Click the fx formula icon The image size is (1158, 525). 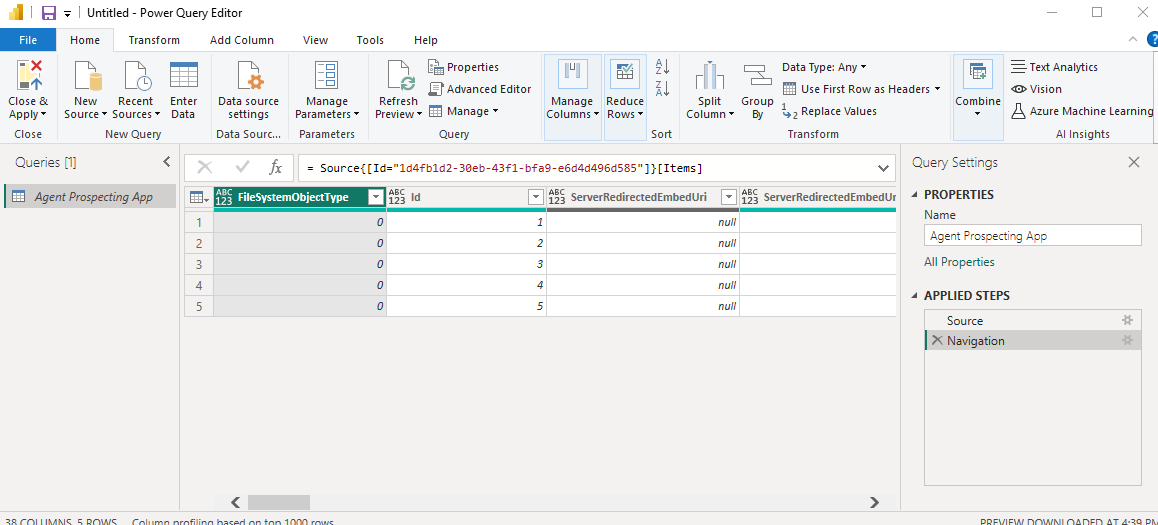[x=275, y=168]
